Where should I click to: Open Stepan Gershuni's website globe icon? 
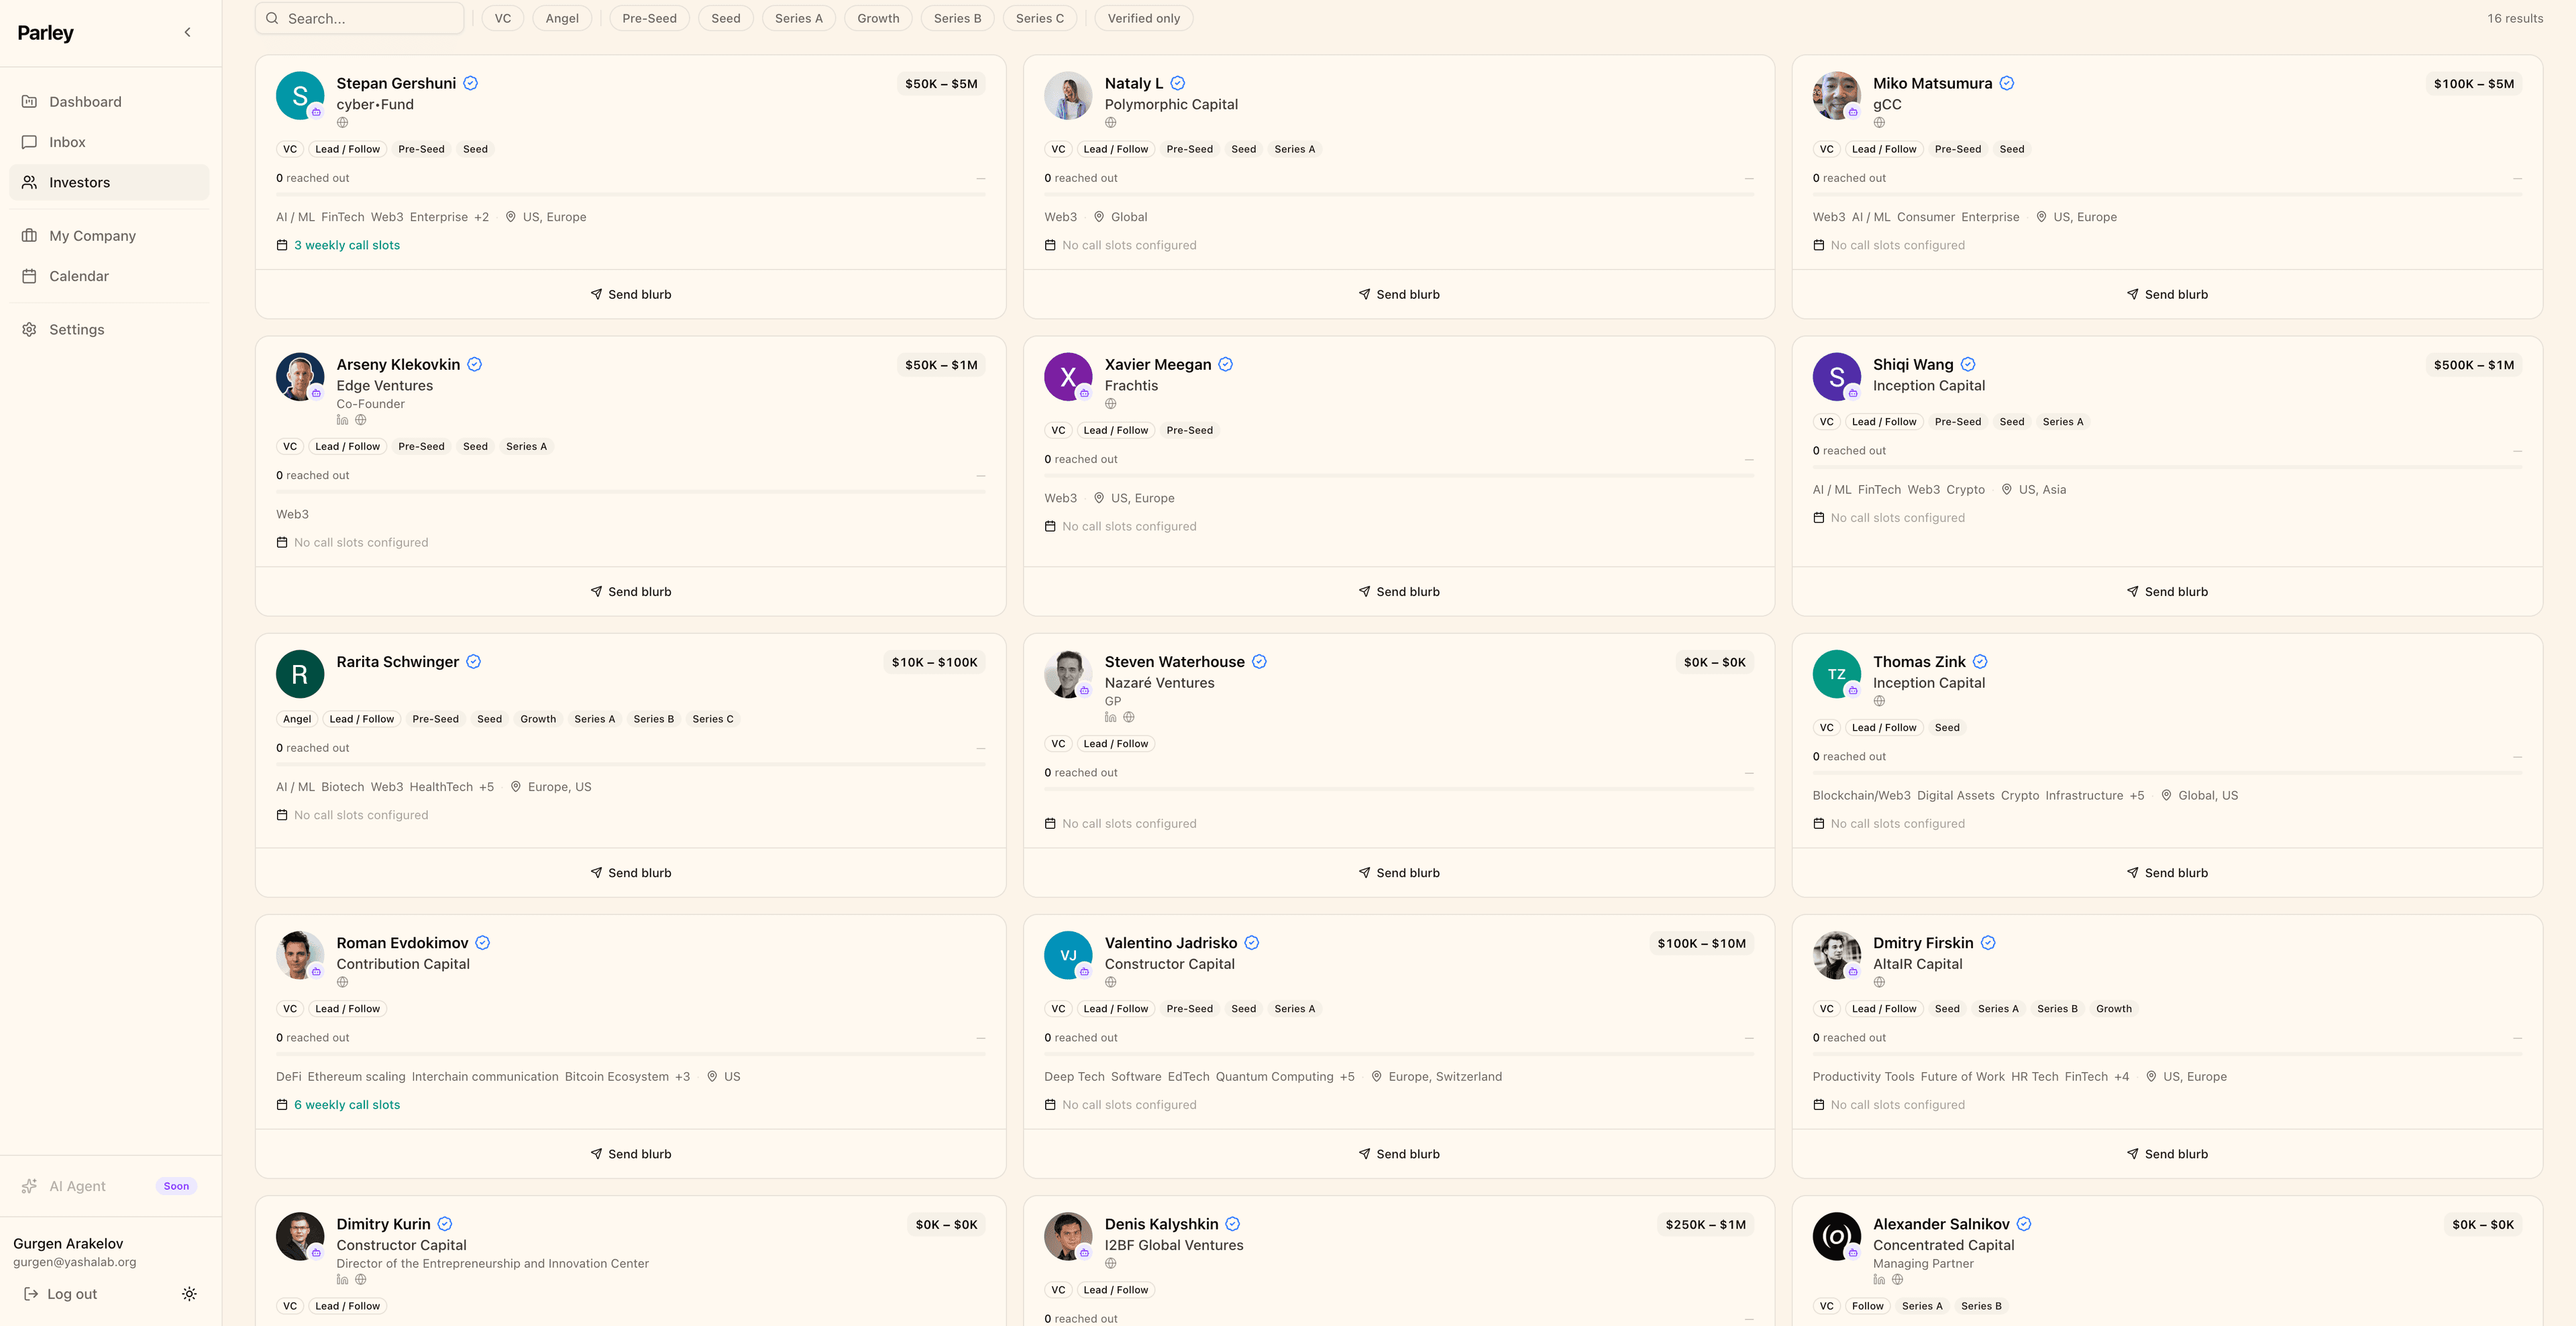click(x=342, y=123)
